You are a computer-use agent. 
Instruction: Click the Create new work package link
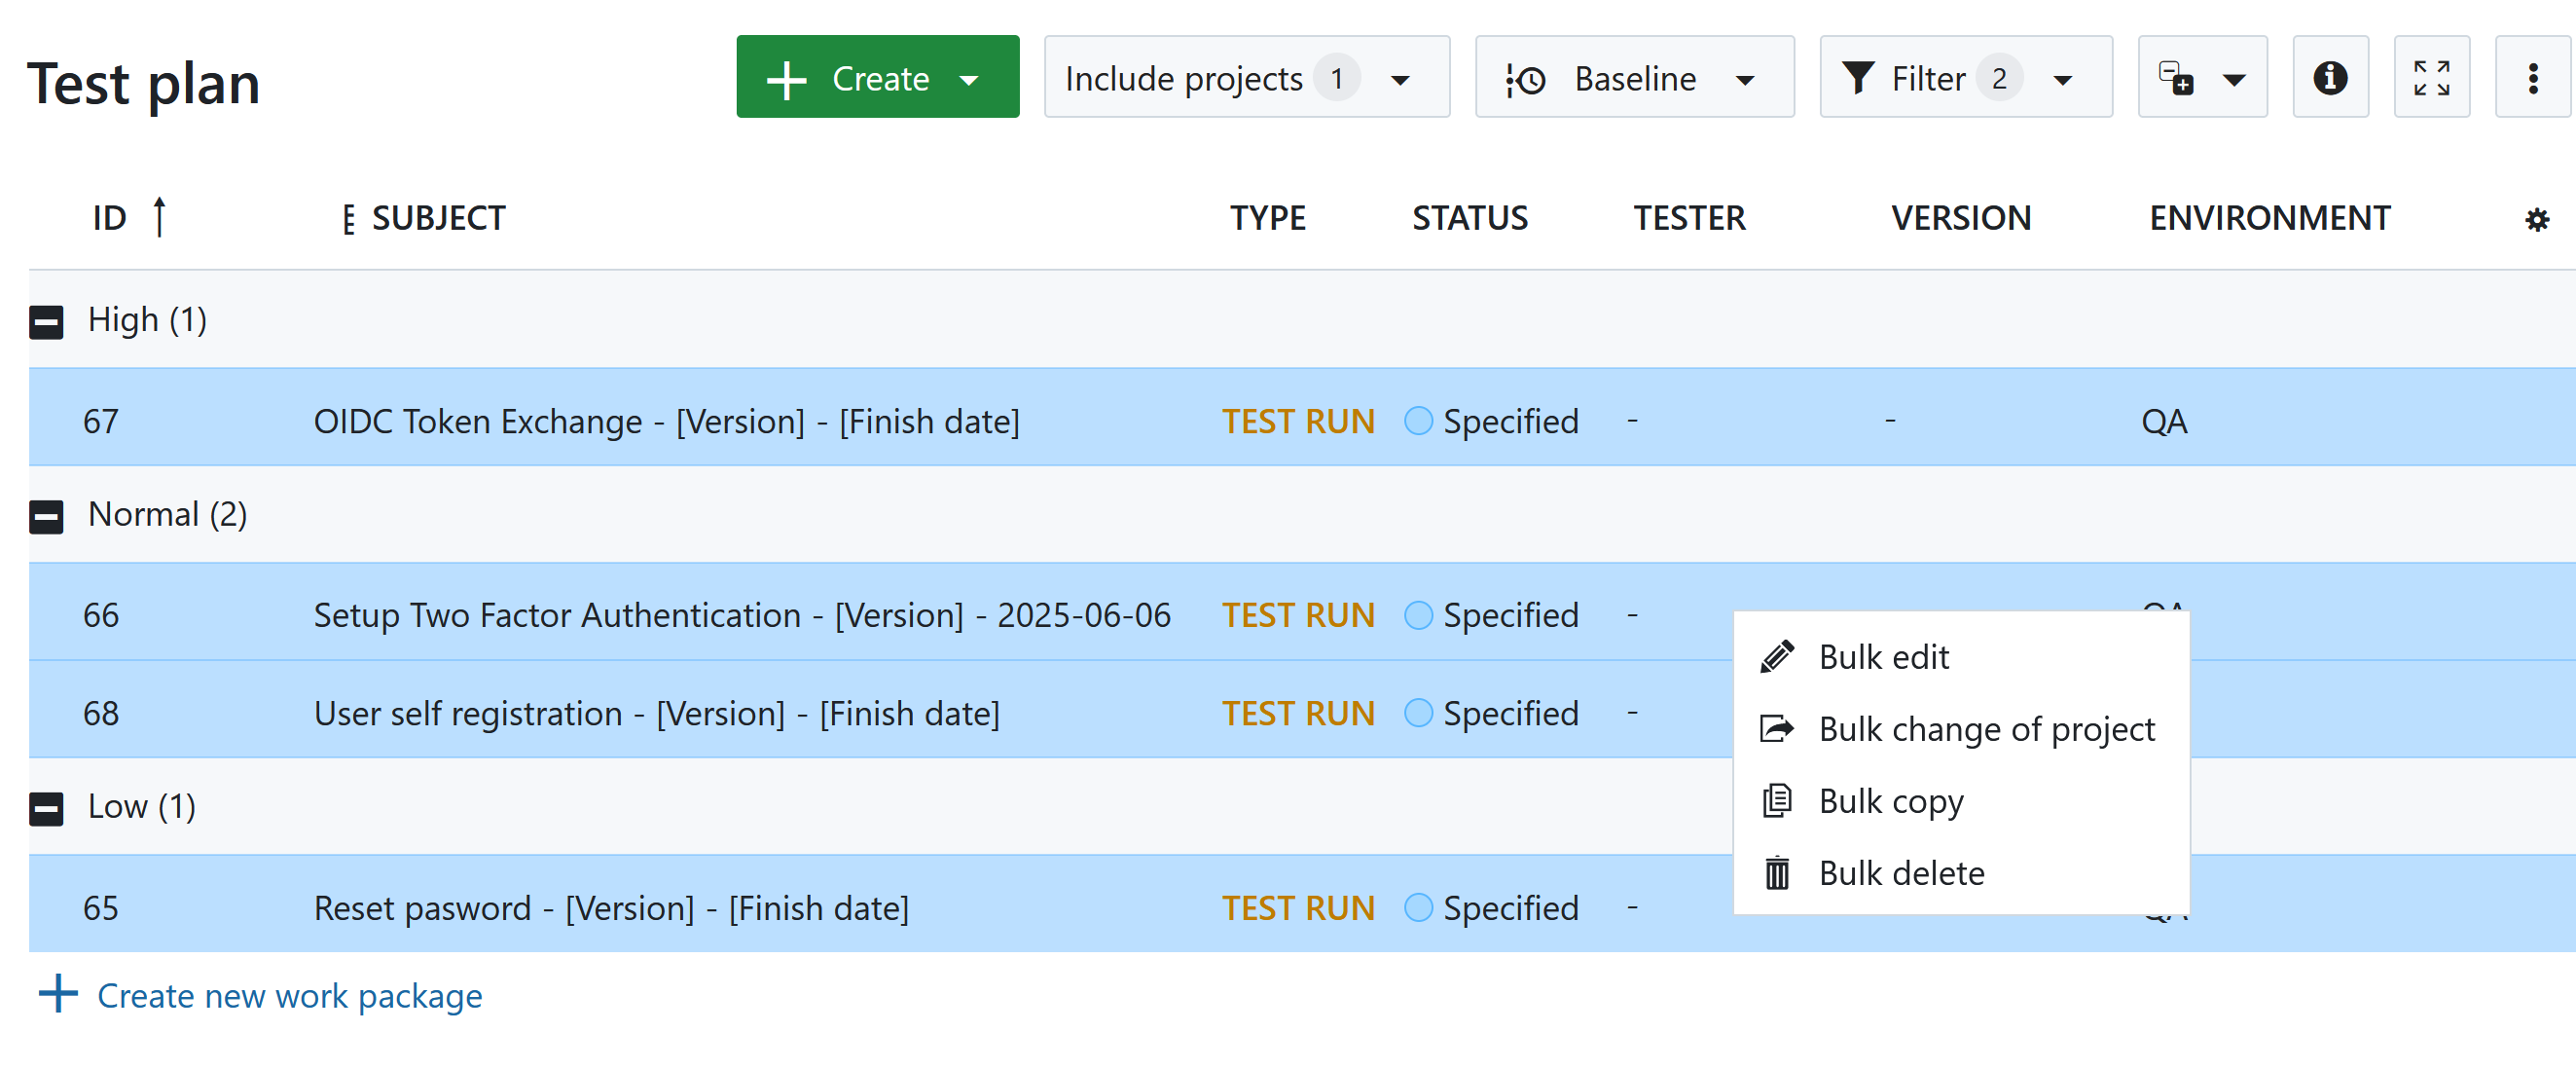click(288, 995)
